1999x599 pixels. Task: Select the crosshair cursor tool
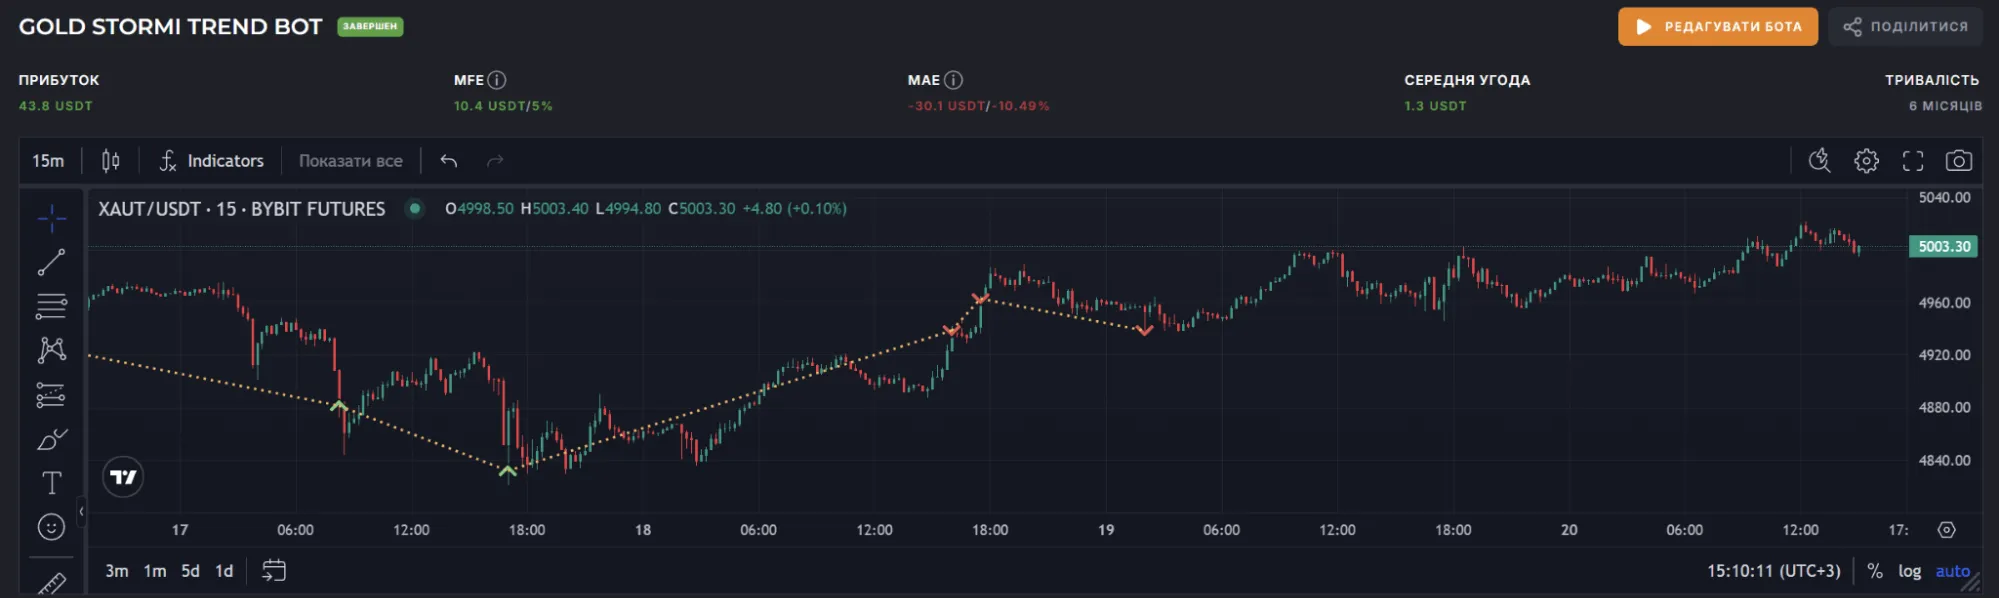(x=51, y=218)
